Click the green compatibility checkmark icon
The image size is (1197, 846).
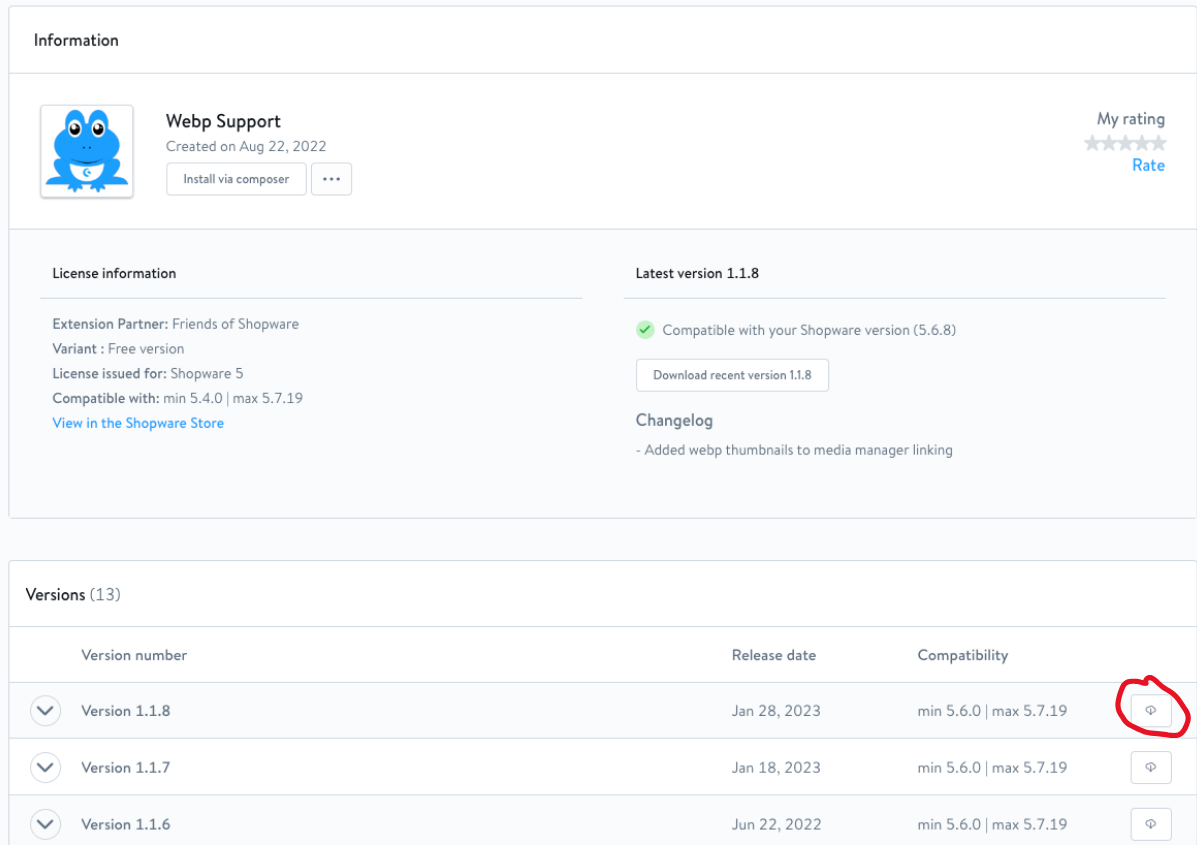(645, 330)
